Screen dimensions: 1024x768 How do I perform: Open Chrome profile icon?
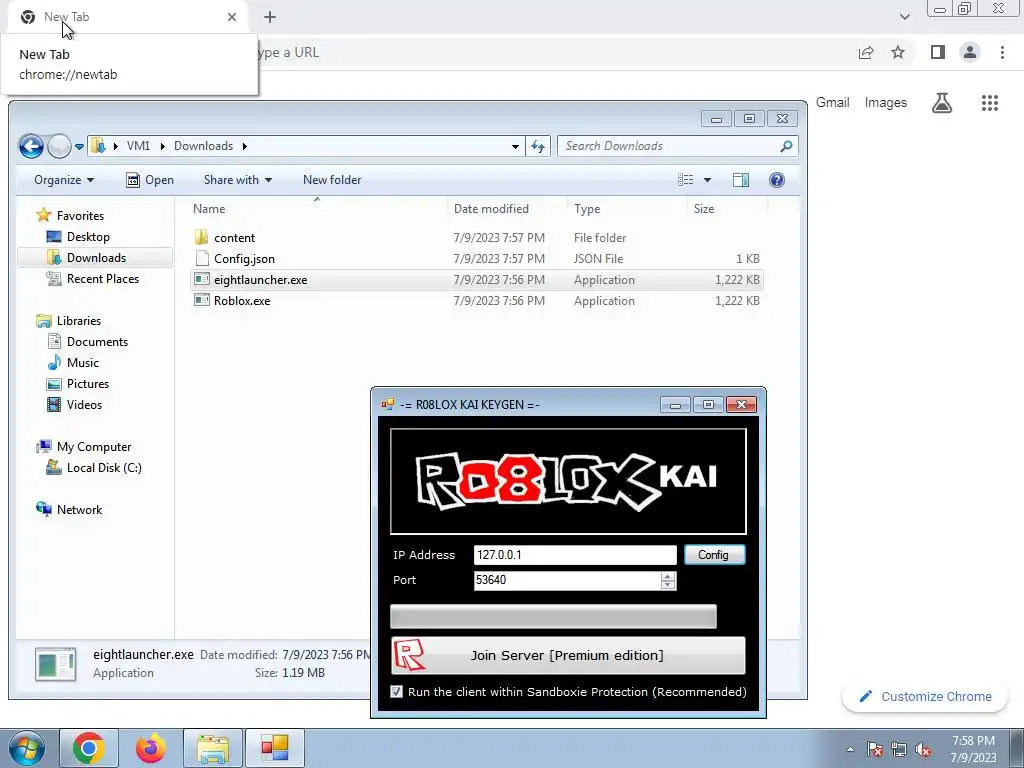tap(970, 52)
